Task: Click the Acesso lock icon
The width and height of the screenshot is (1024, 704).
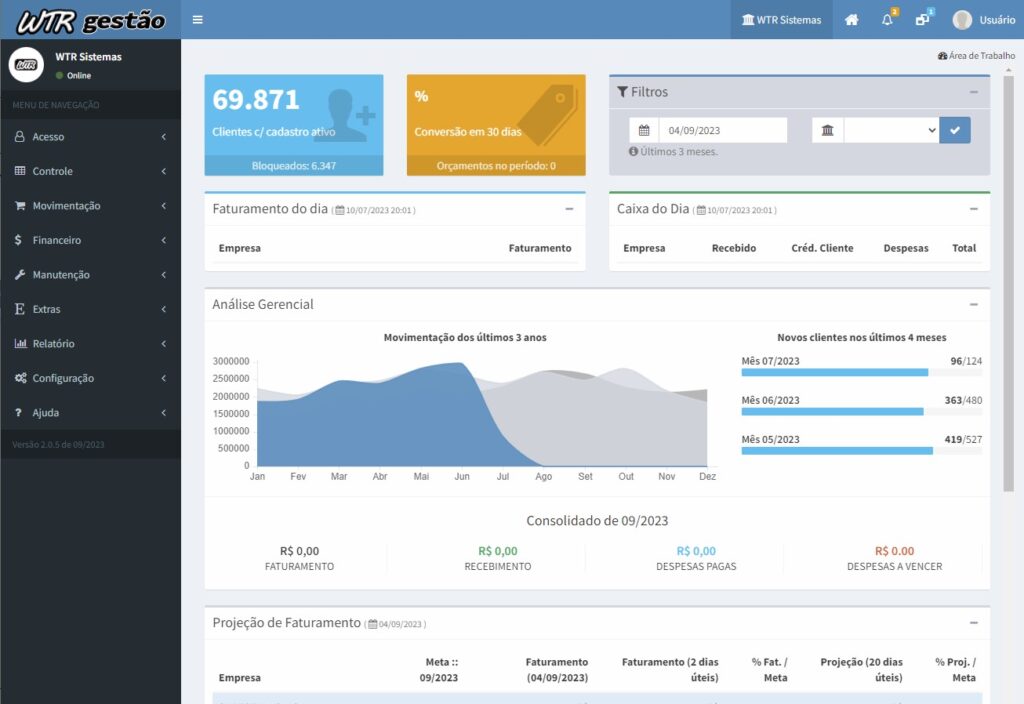Action: [x=20, y=136]
